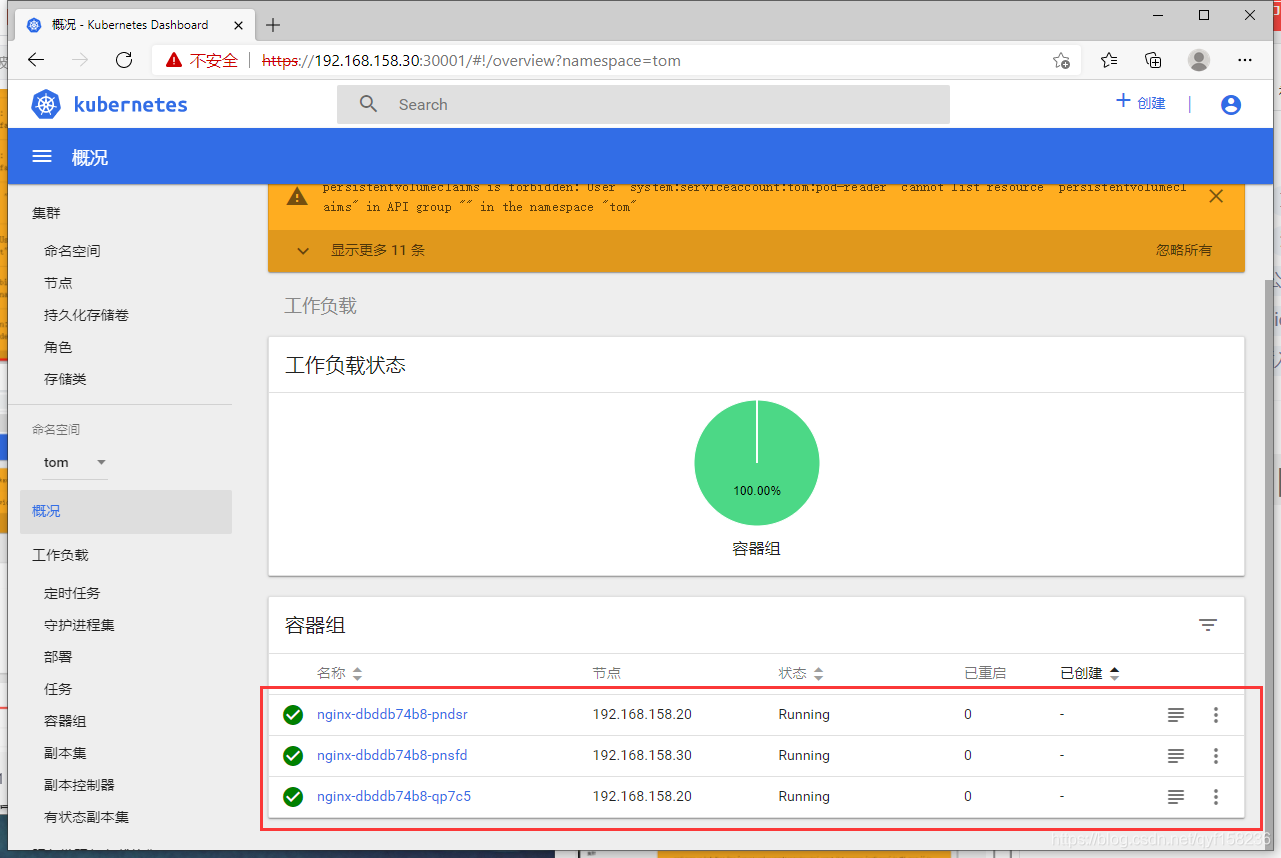Open 存储类 in the sidebar

pyautogui.click(x=65, y=379)
